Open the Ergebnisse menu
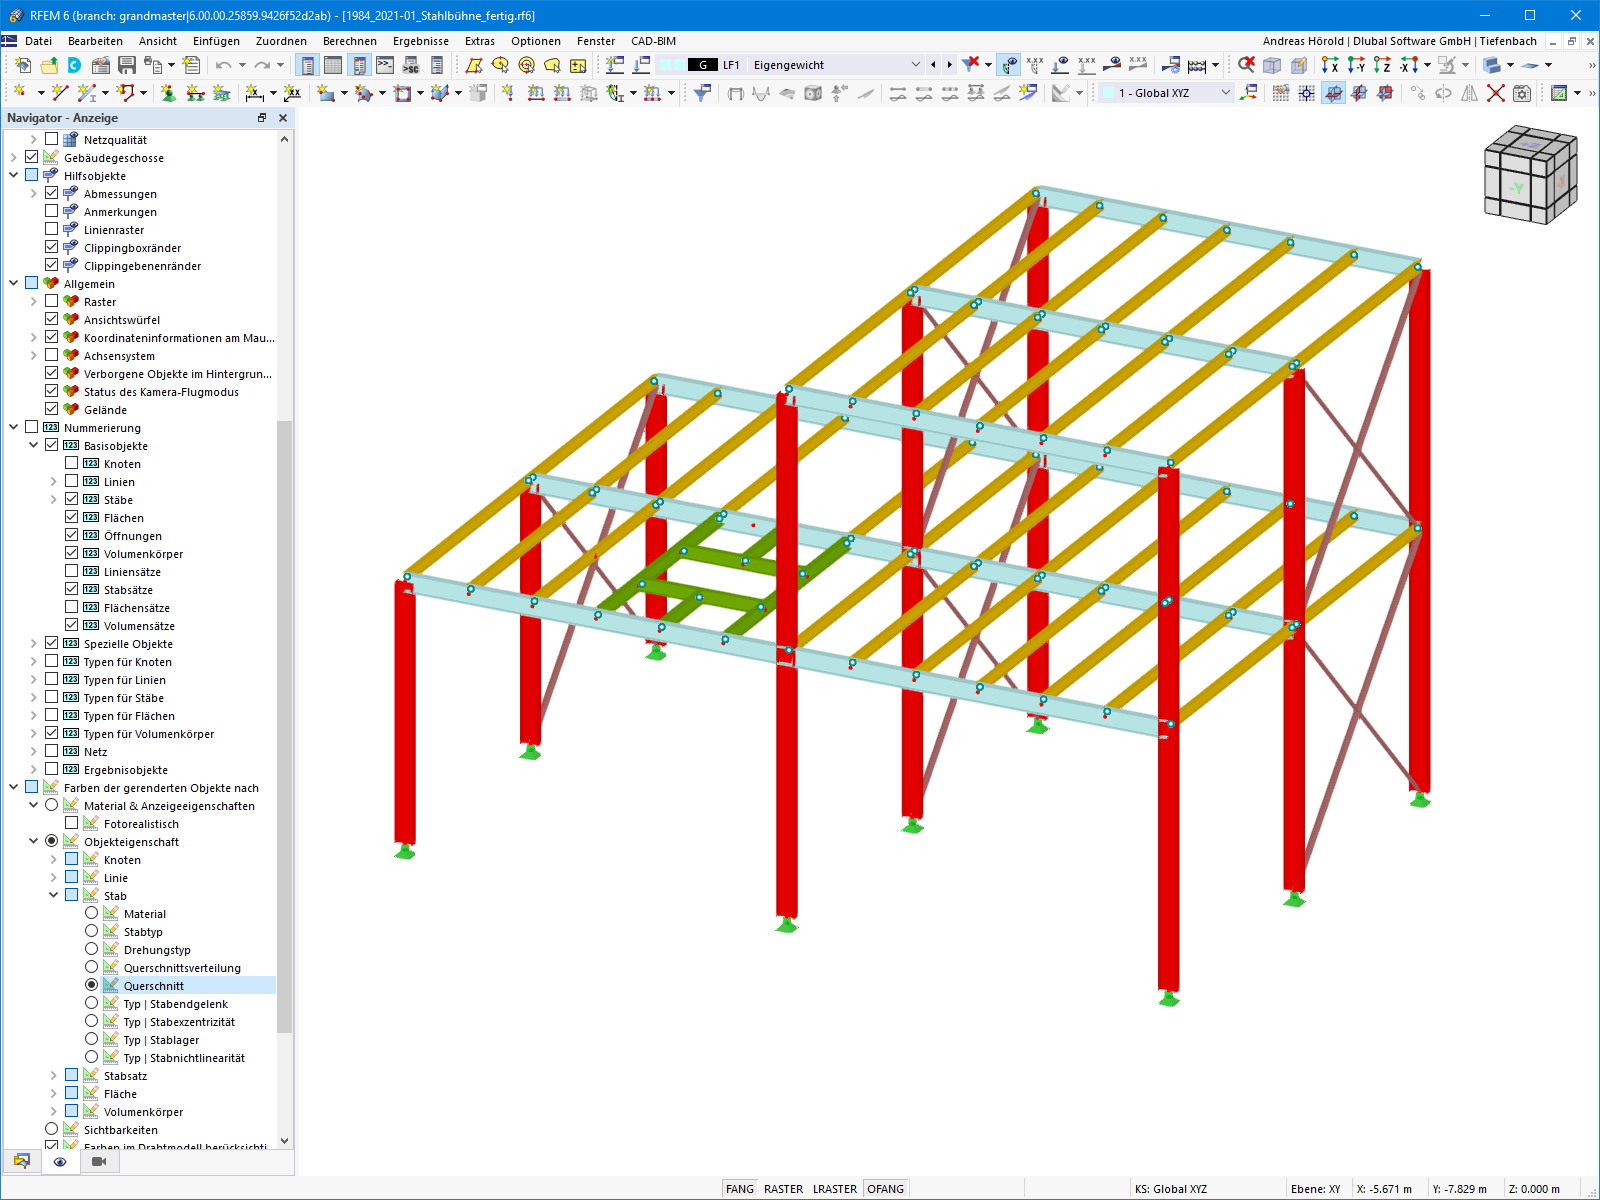 pyautogui.click(x=421, y=41)
